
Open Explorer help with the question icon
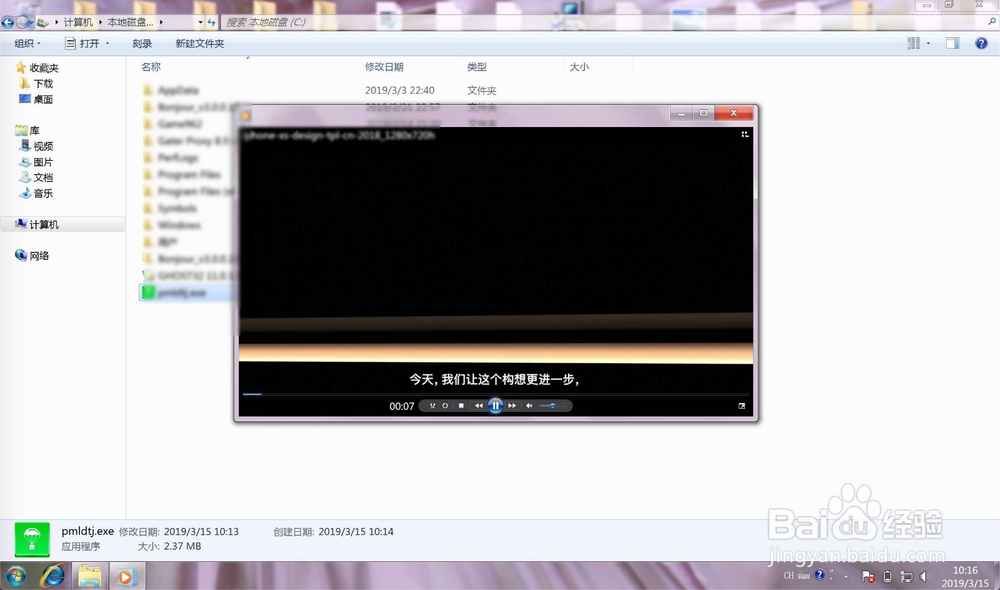click(x=981, y=43)
